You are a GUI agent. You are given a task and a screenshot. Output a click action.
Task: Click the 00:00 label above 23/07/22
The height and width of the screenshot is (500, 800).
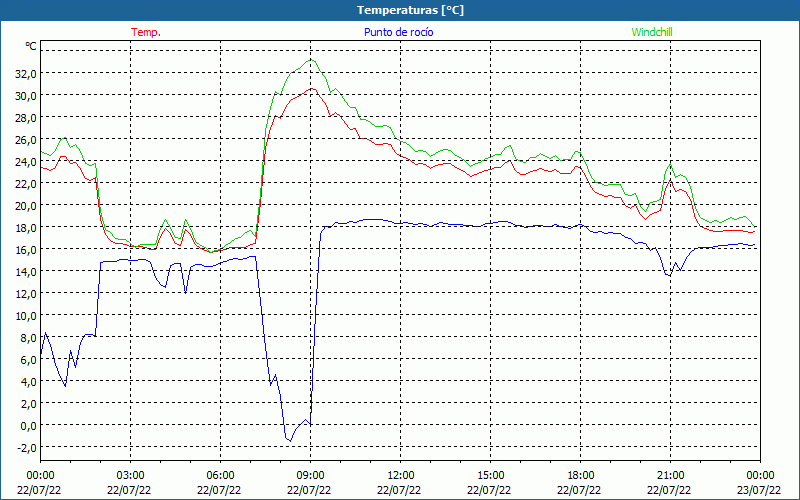click(760, 476)
